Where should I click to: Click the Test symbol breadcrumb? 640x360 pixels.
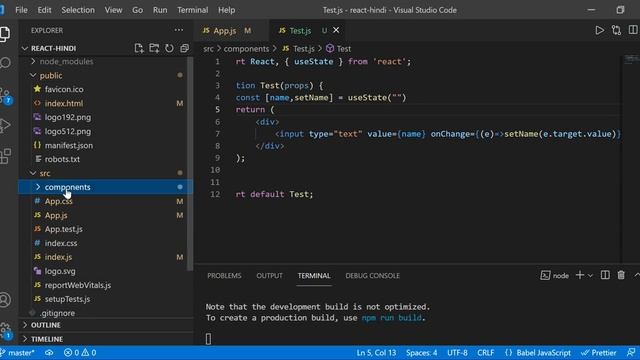[x=339, y=49]
